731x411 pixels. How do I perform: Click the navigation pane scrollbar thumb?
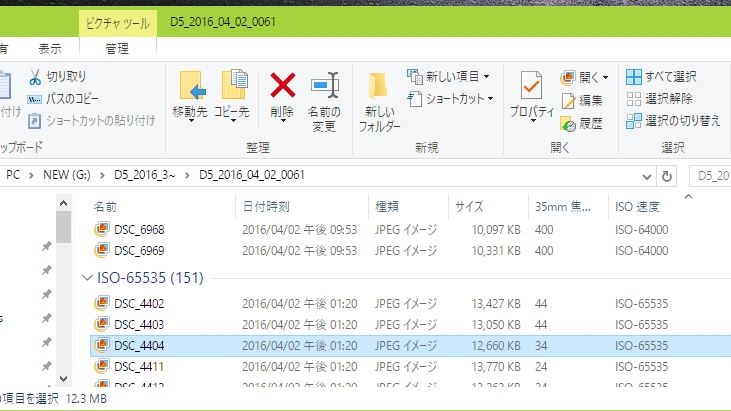click(x=64, y=227)
